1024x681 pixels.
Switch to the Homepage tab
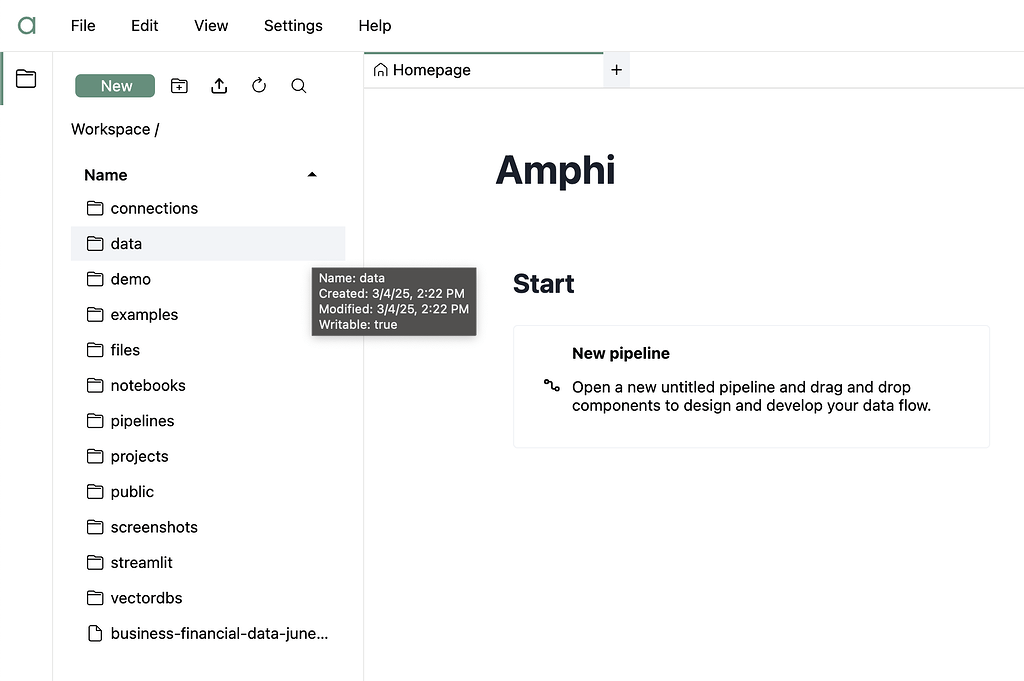coord(430,69)
